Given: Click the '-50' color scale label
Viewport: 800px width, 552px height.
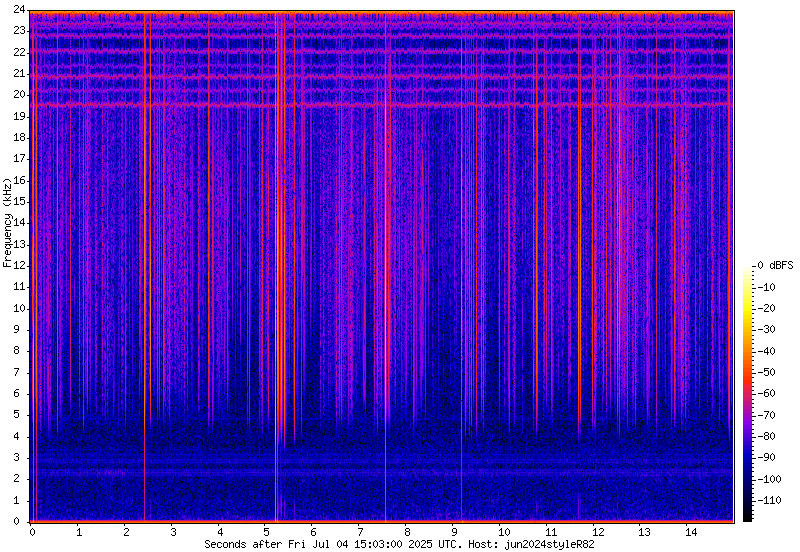Looking at the screenshot, I should pyautogui.click(x=765, y=372).
